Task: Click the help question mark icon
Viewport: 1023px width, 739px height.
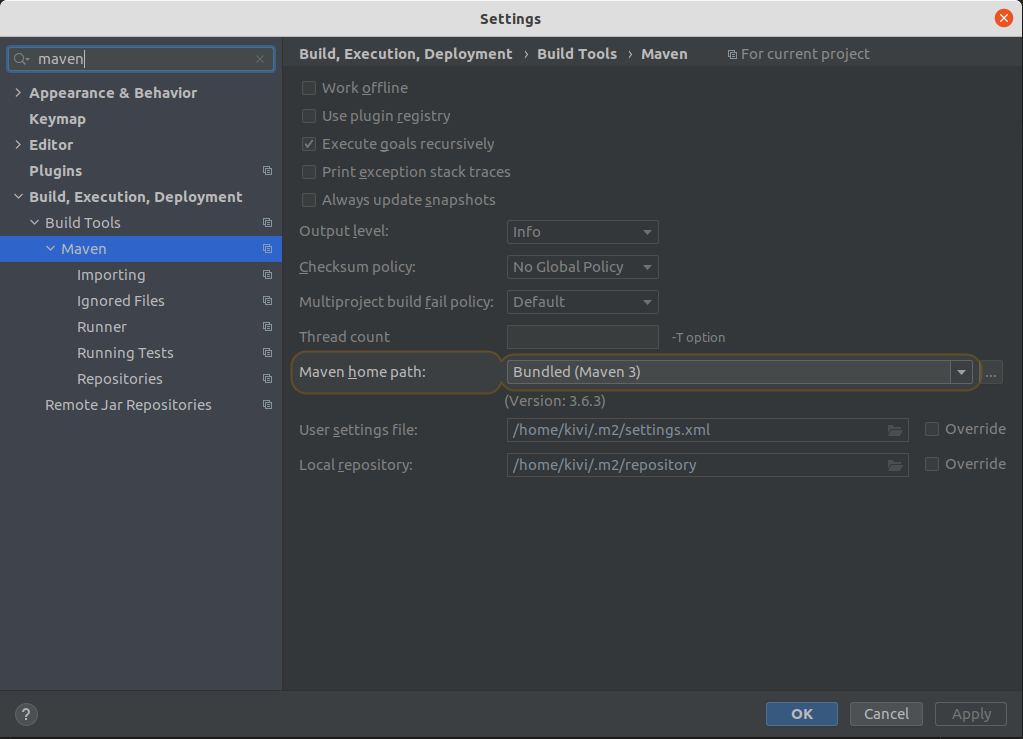Action: [x=27, y=714]
